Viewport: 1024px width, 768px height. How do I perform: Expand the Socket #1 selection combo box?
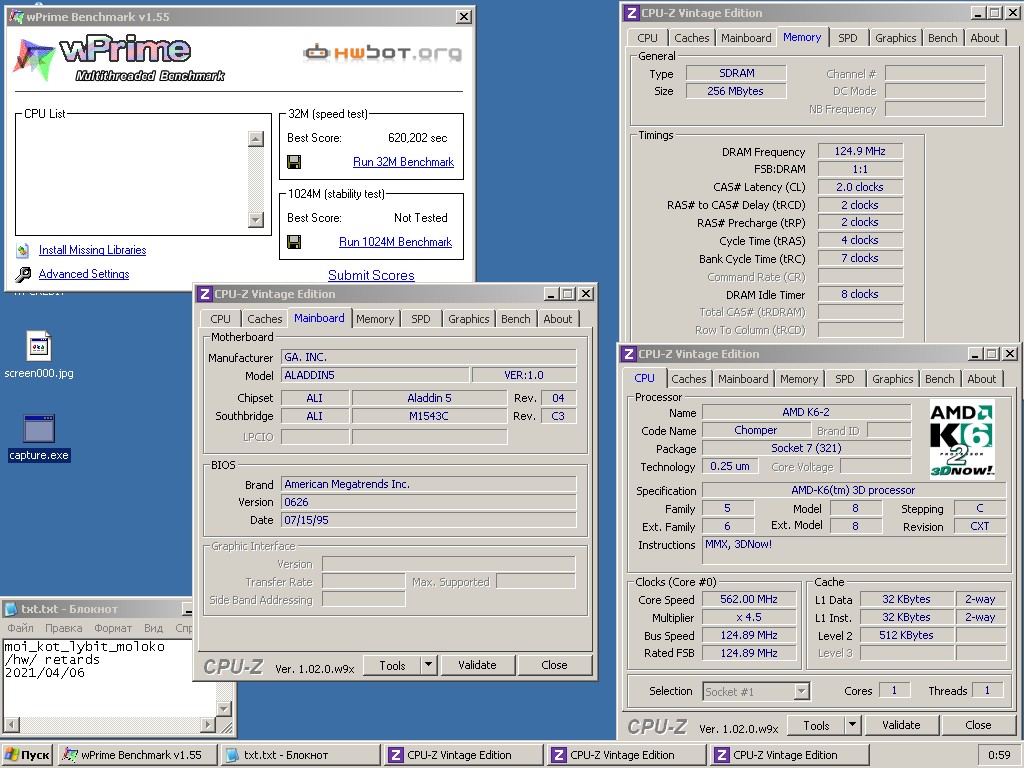click(x=802, y=691)
